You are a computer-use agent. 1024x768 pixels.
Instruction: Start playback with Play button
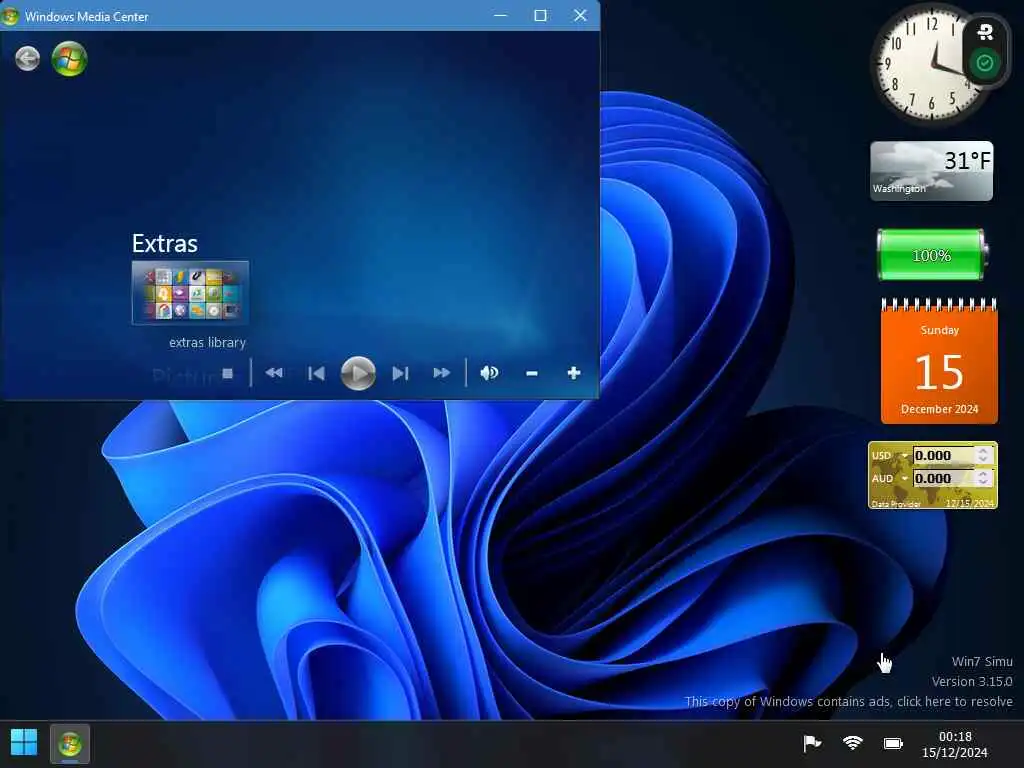[x=358, y=374]
